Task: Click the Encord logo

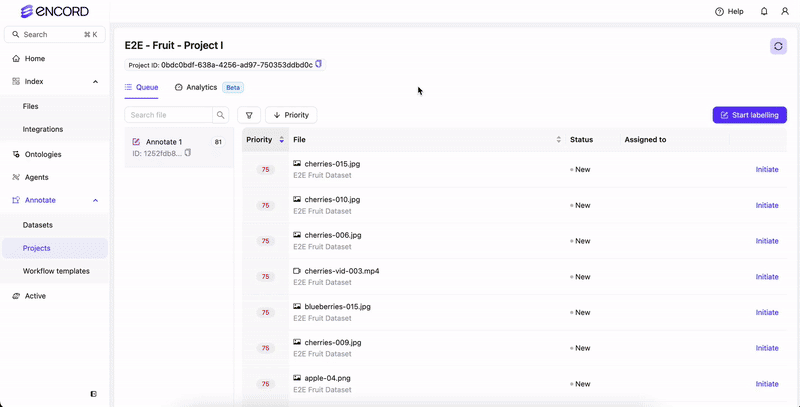Action: pos(55,11)
